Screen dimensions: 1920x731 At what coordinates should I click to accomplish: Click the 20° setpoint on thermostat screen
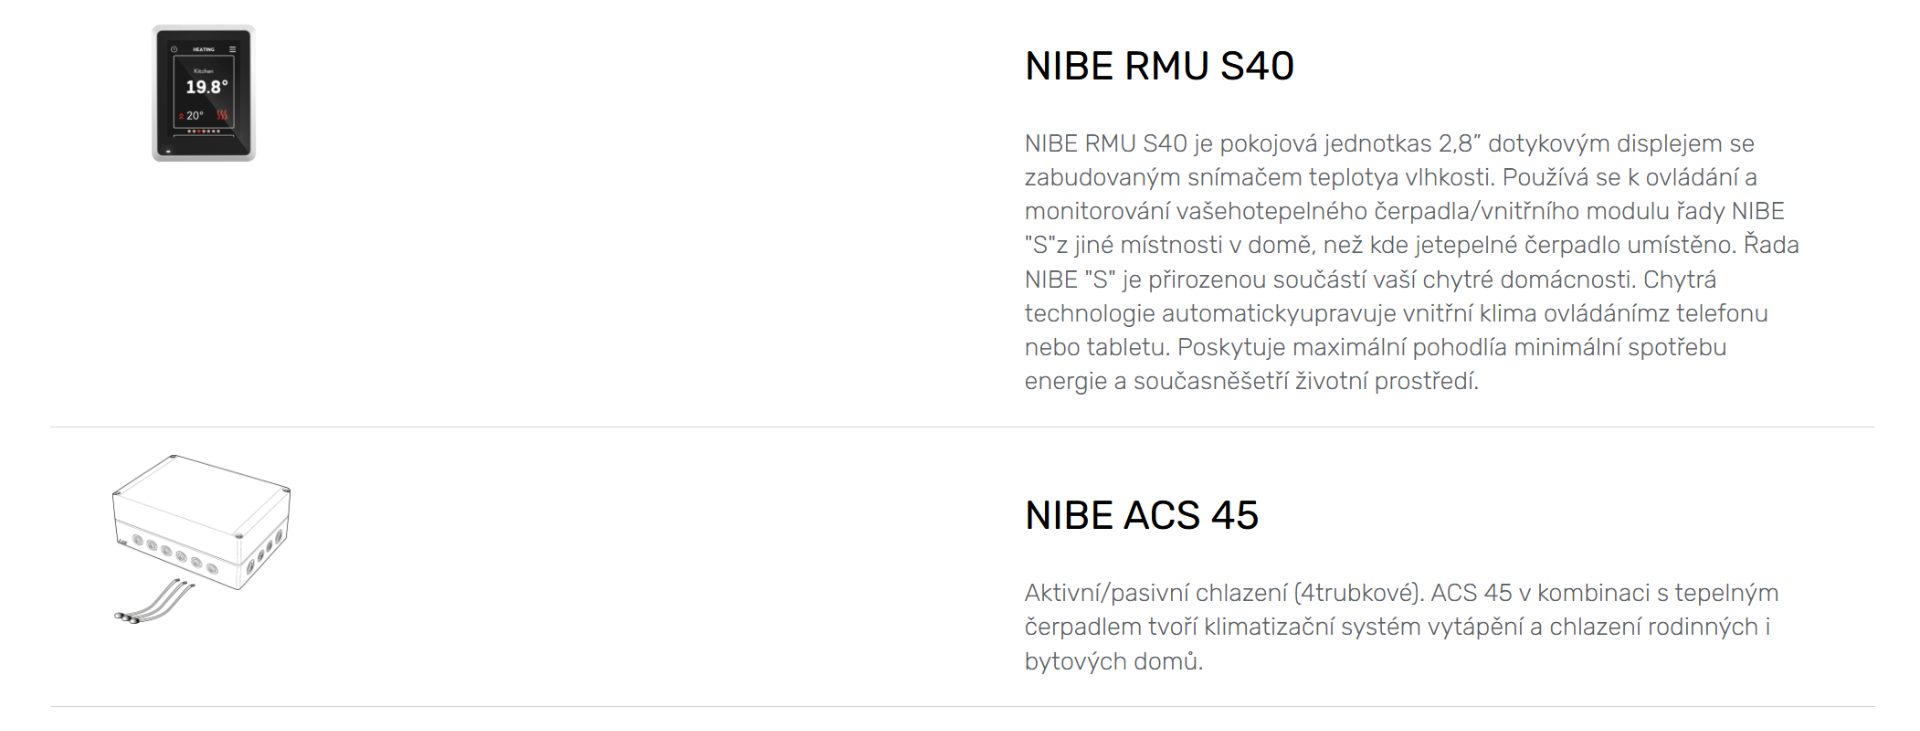point(194,116)
